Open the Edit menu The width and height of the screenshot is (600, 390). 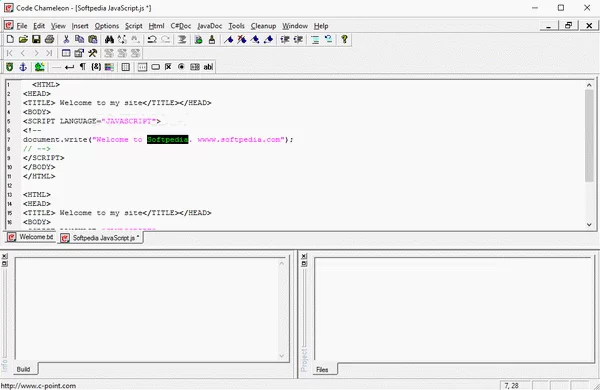click(39, 26)
